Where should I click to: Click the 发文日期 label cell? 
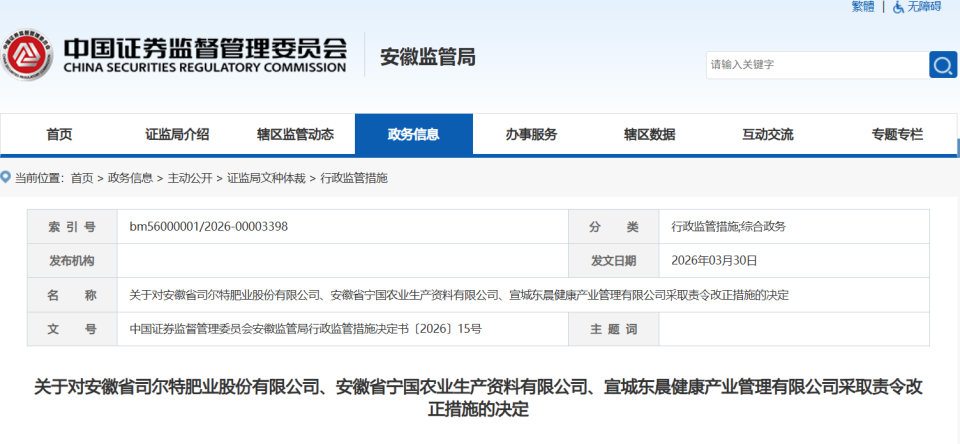[x=613, y=261]
